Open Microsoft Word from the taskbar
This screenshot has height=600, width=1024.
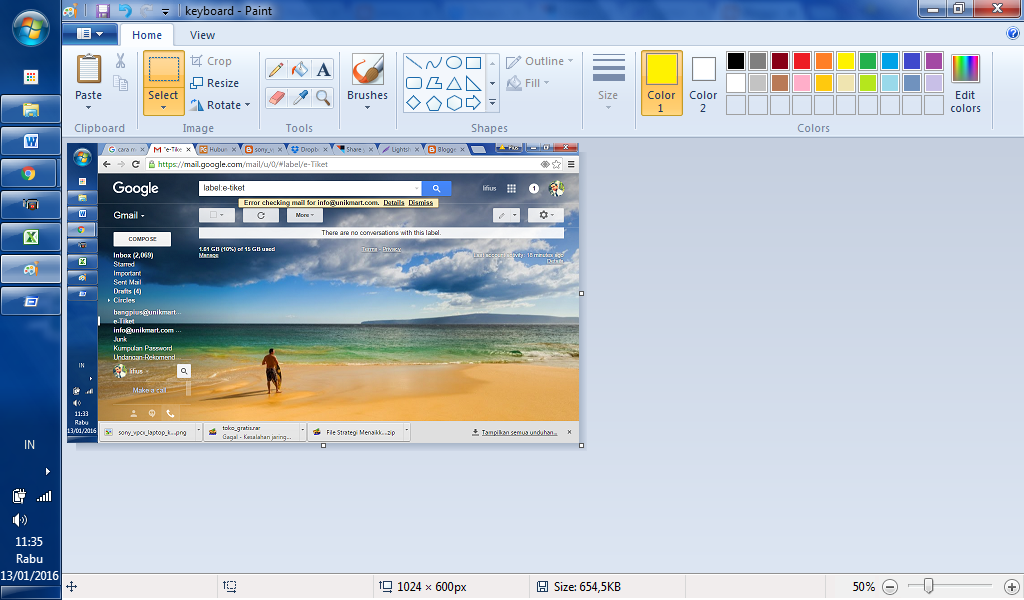[x=31, y=141]
